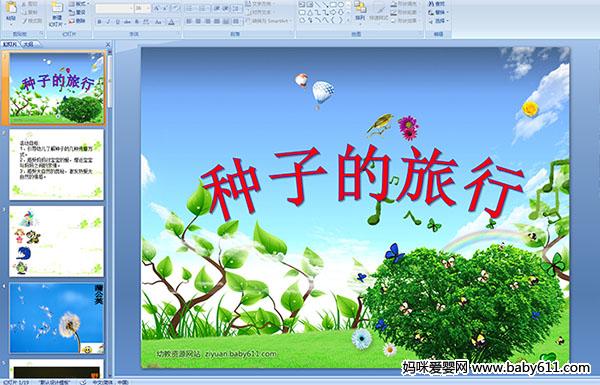This screenshot has height=385, width=600.
Task: Switch to the Slides pane tab
Action: pos(10,44)
